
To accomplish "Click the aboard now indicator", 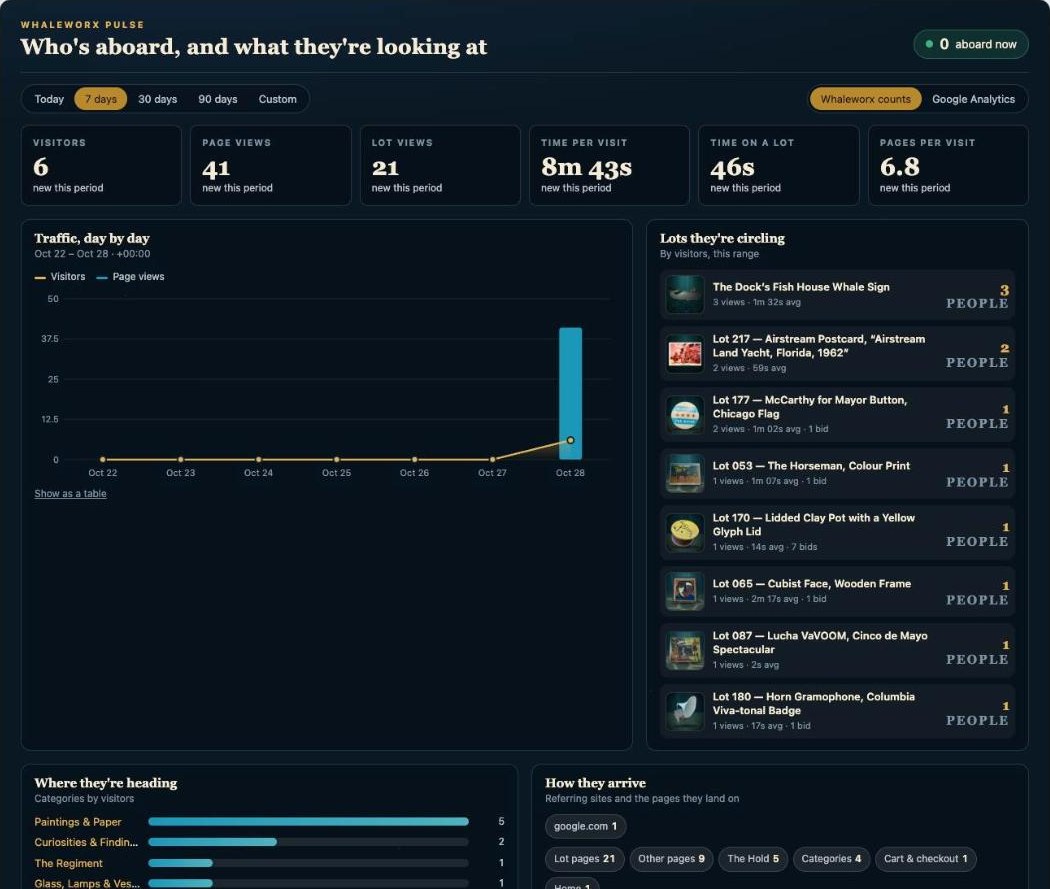I will 970,44.
